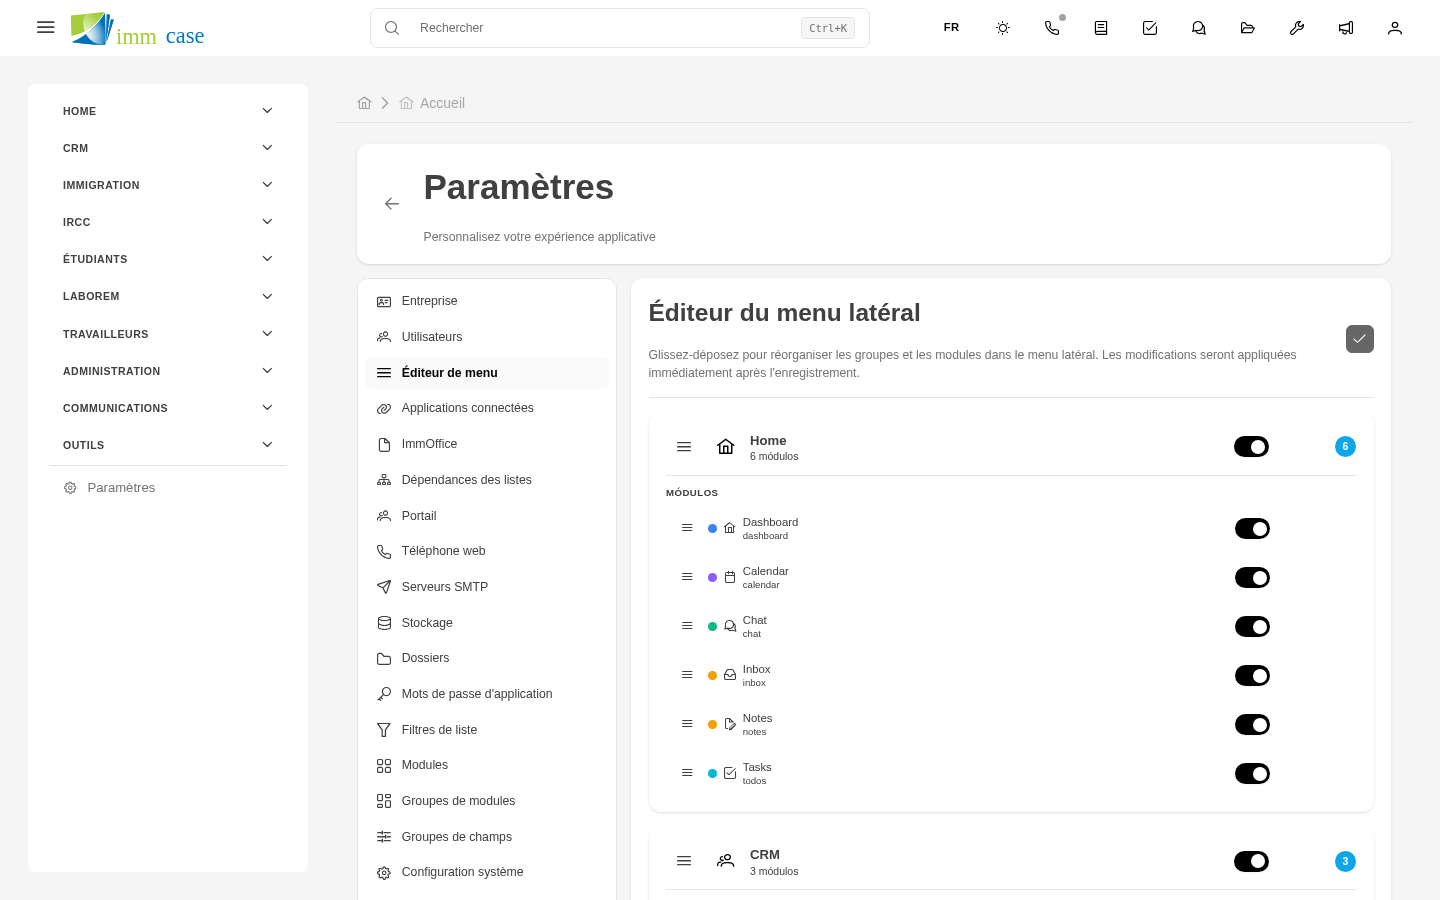
Task: Expand the COMMUNICATIONS sidebar section
Action: tap(168, 408)
